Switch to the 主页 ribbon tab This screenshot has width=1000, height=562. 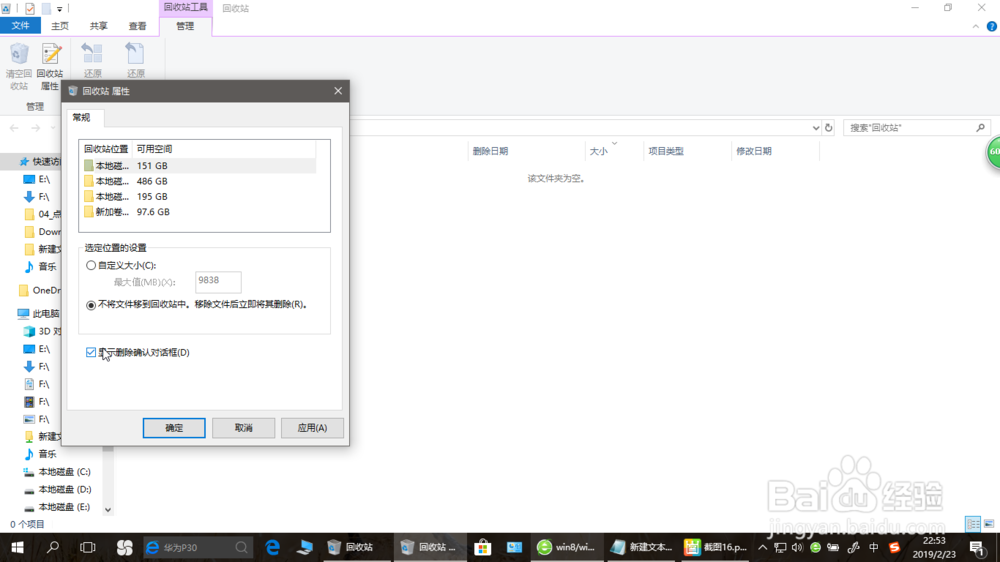(x=60, y=26)
